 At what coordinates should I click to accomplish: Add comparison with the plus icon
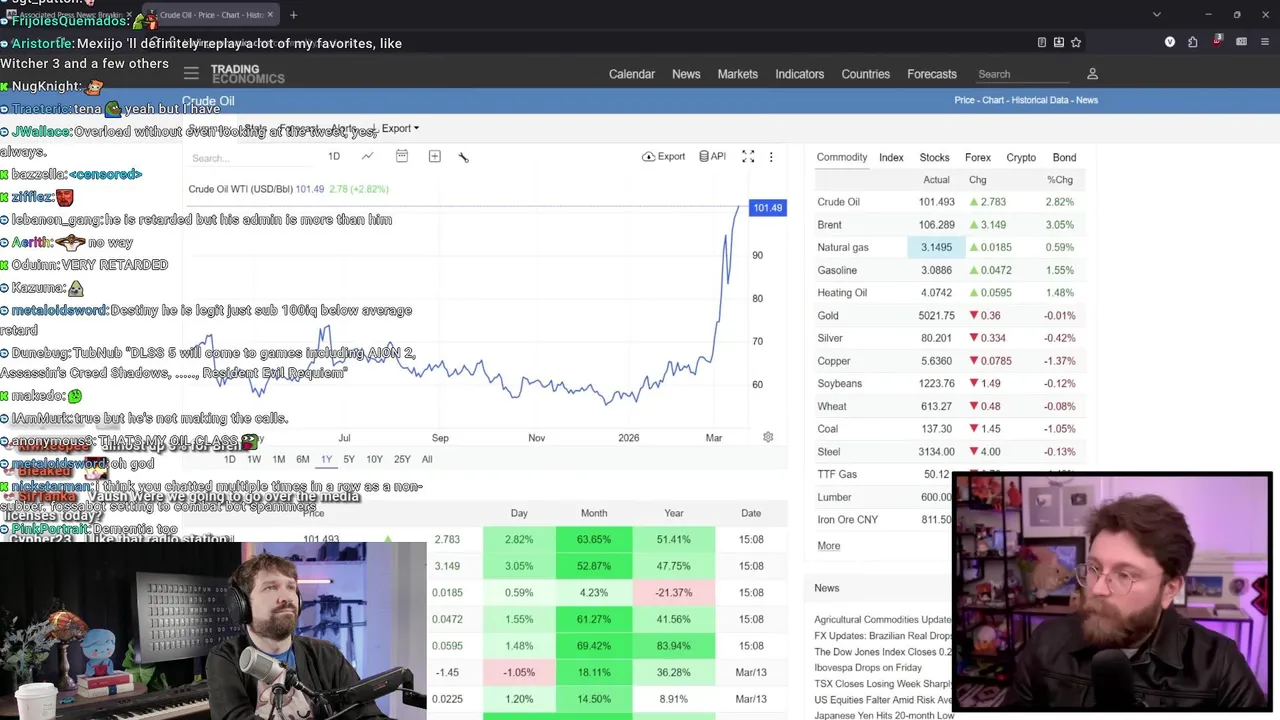click(434, 156)
